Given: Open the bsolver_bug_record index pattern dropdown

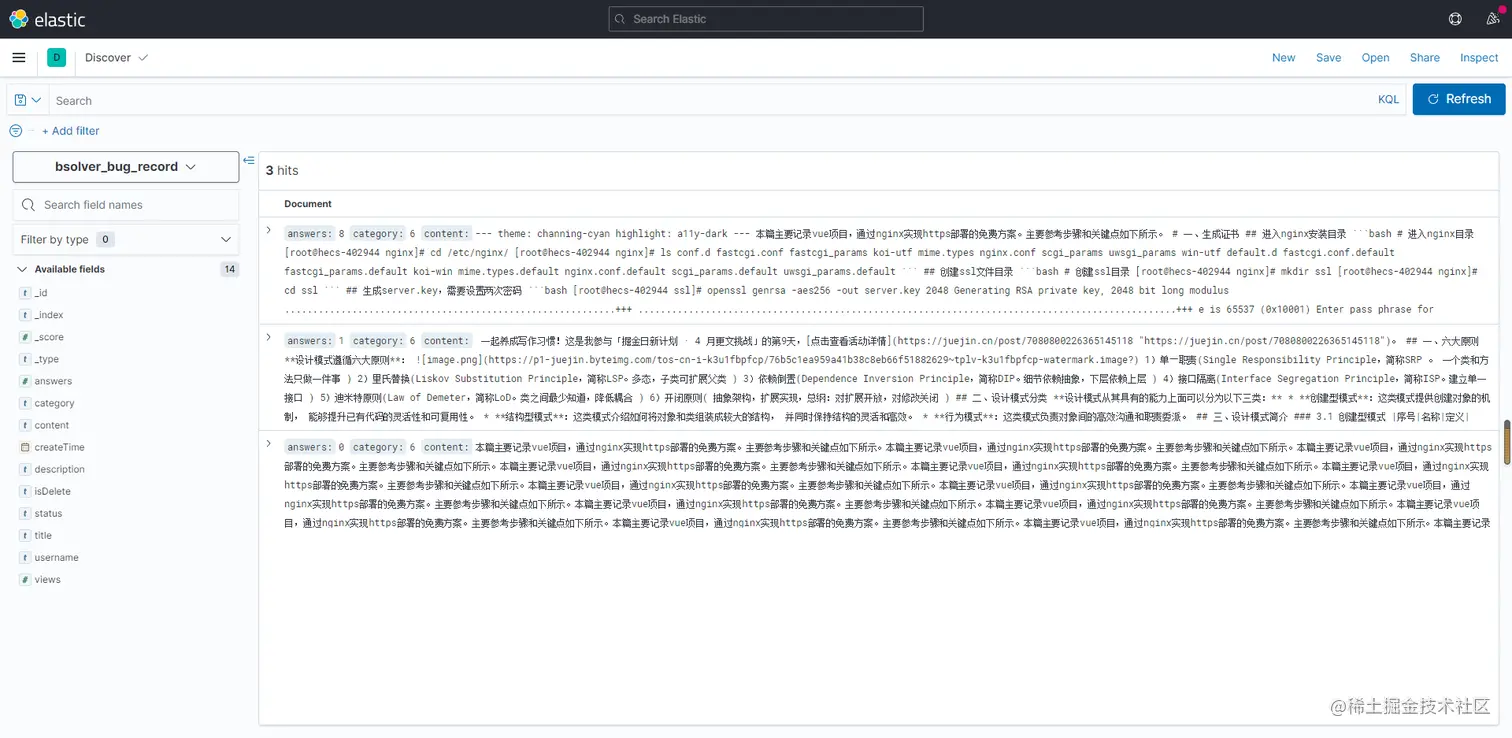Looking at the screenshot, I should pyautogui.click(x=126, y=167).
